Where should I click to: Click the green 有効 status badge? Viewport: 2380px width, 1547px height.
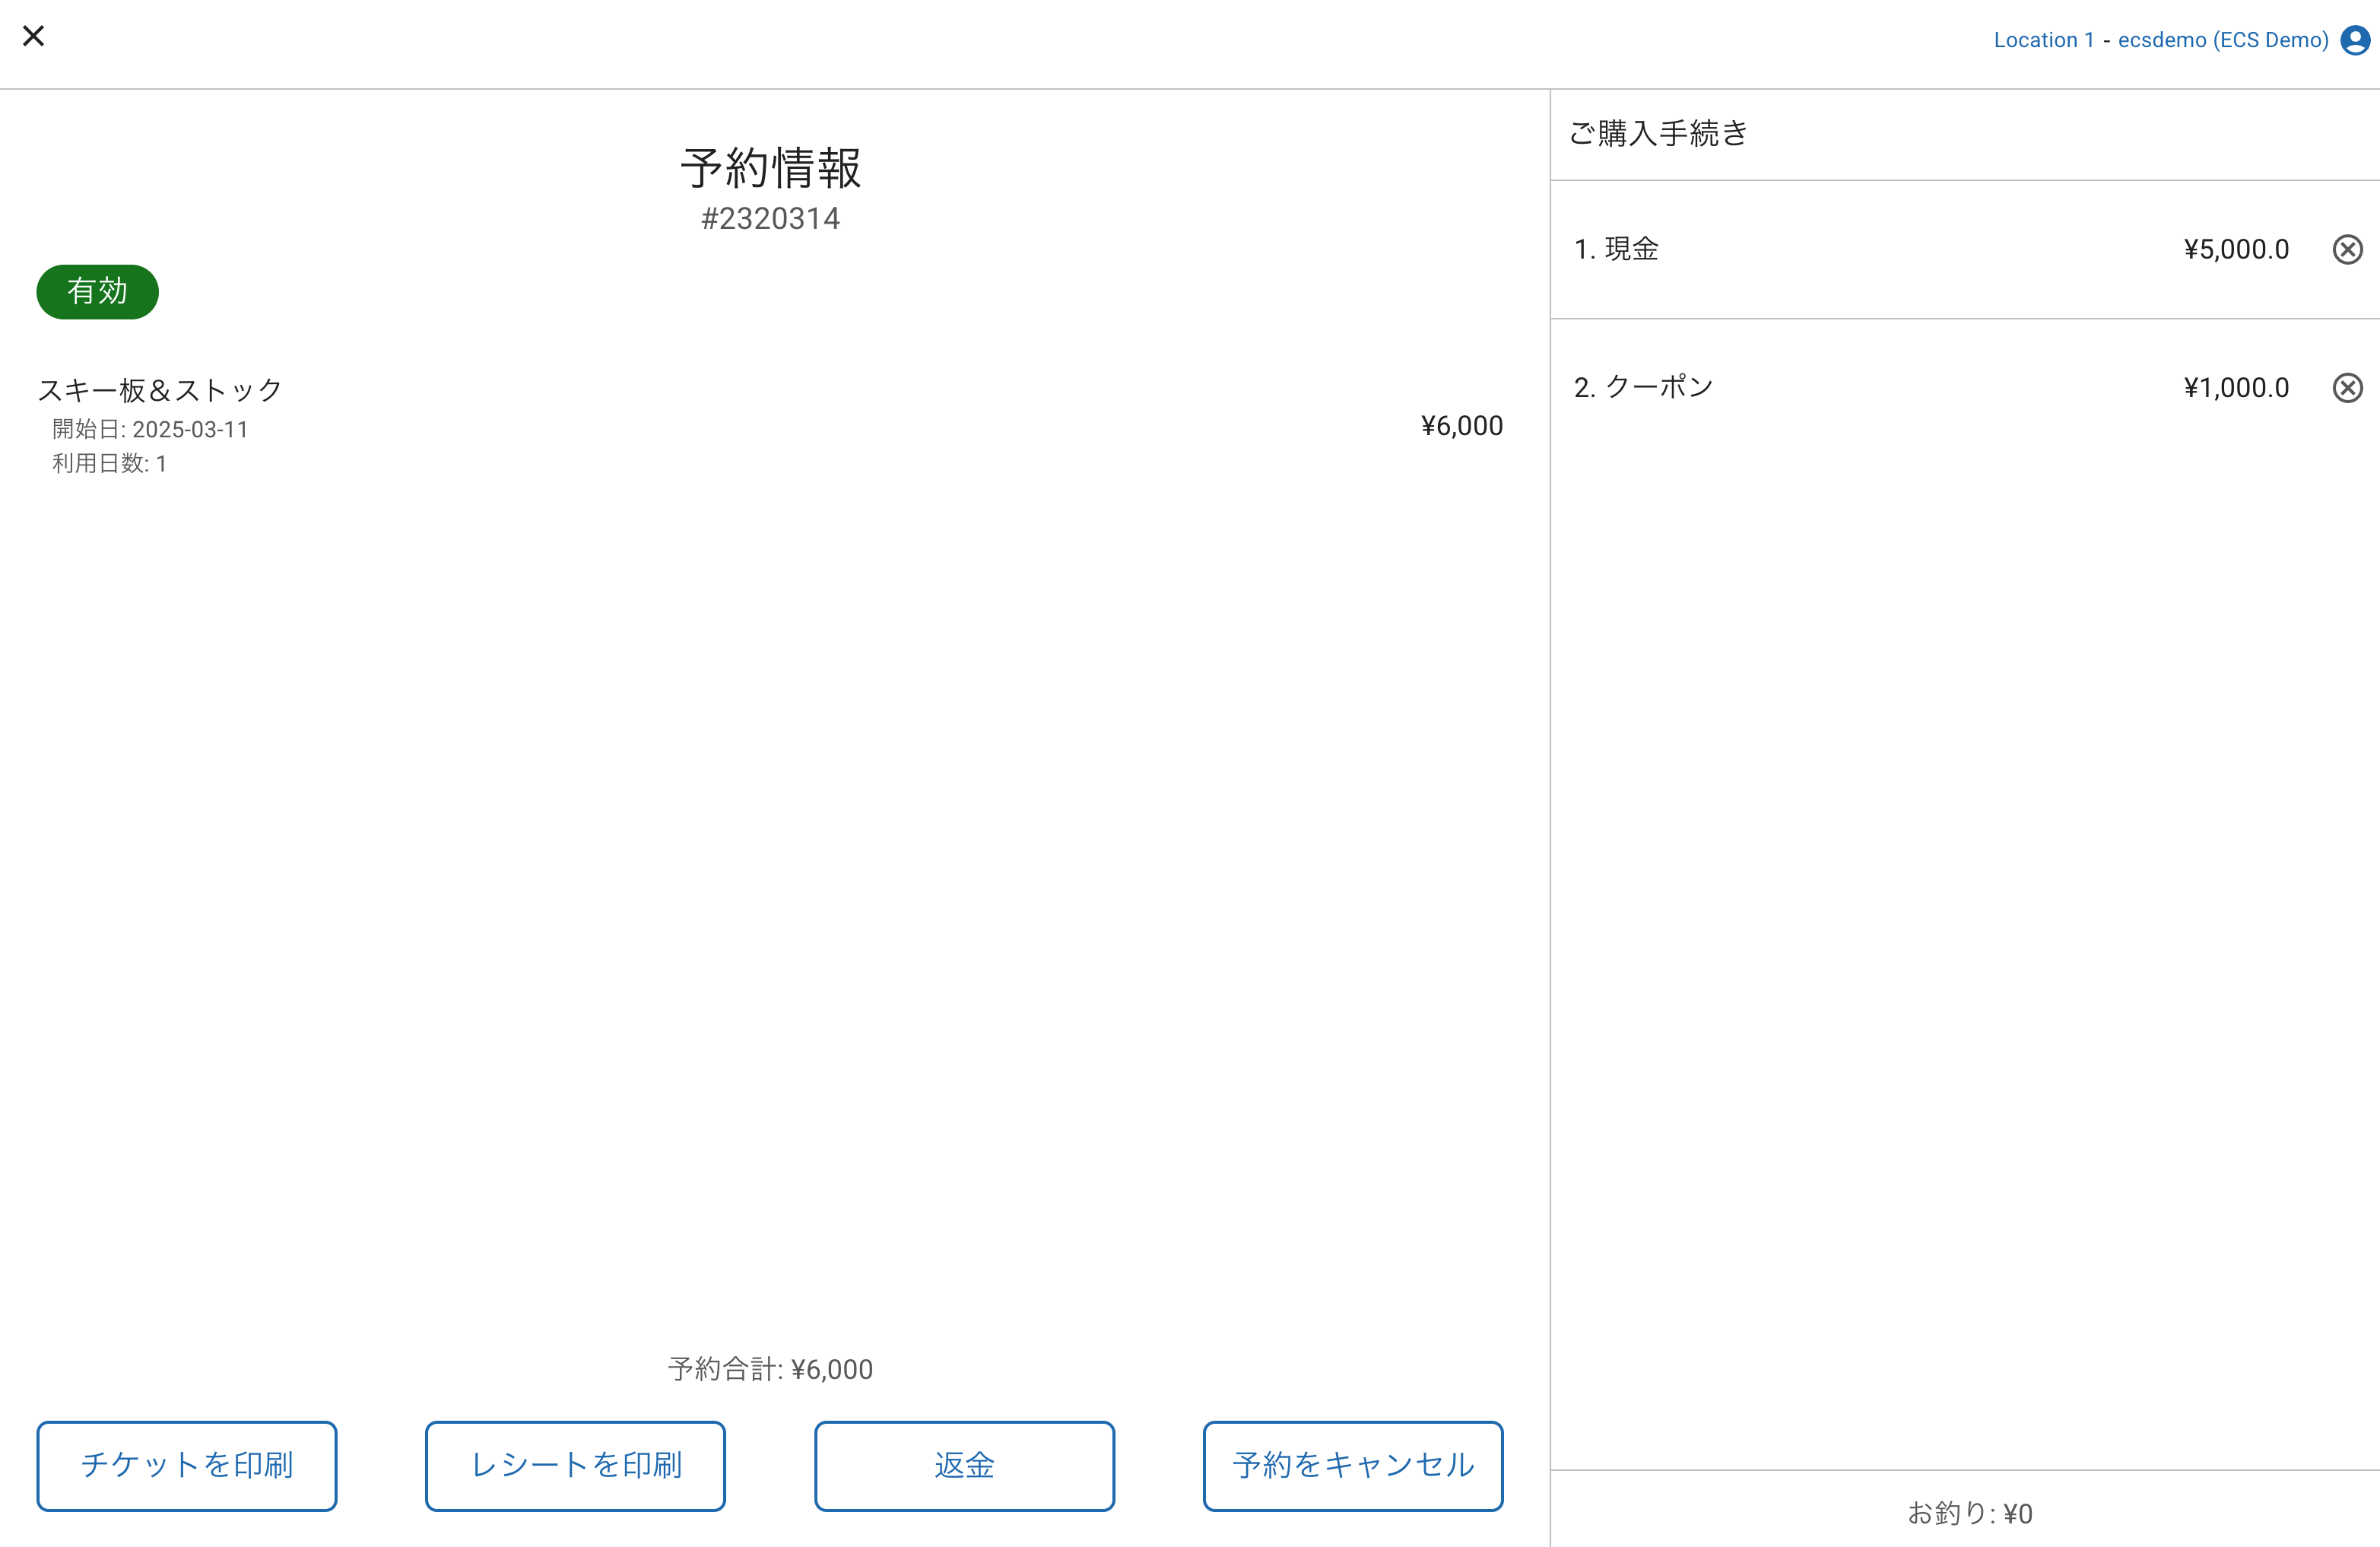pos(97,291)
